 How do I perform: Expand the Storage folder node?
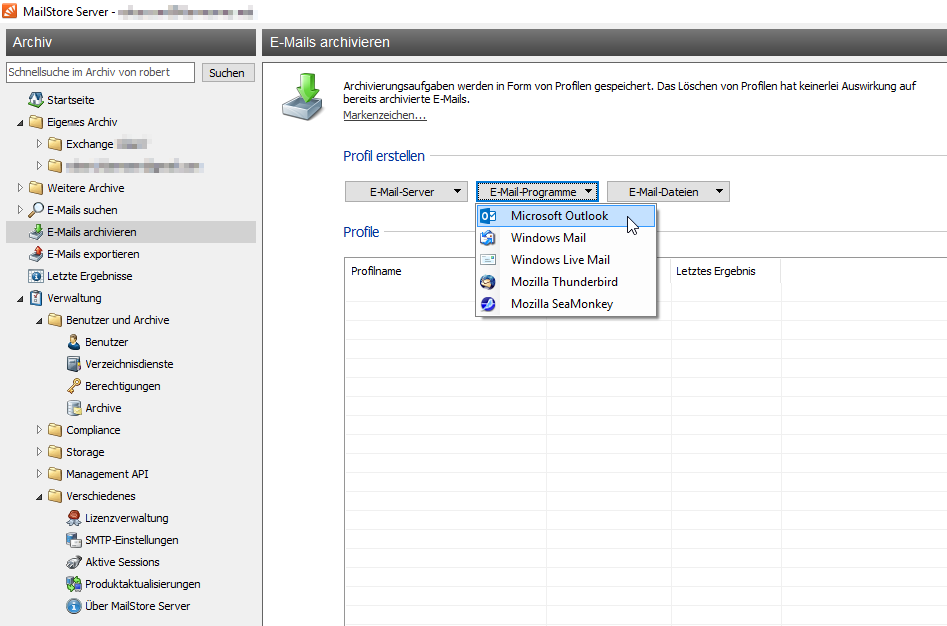(x=39, y=452)
